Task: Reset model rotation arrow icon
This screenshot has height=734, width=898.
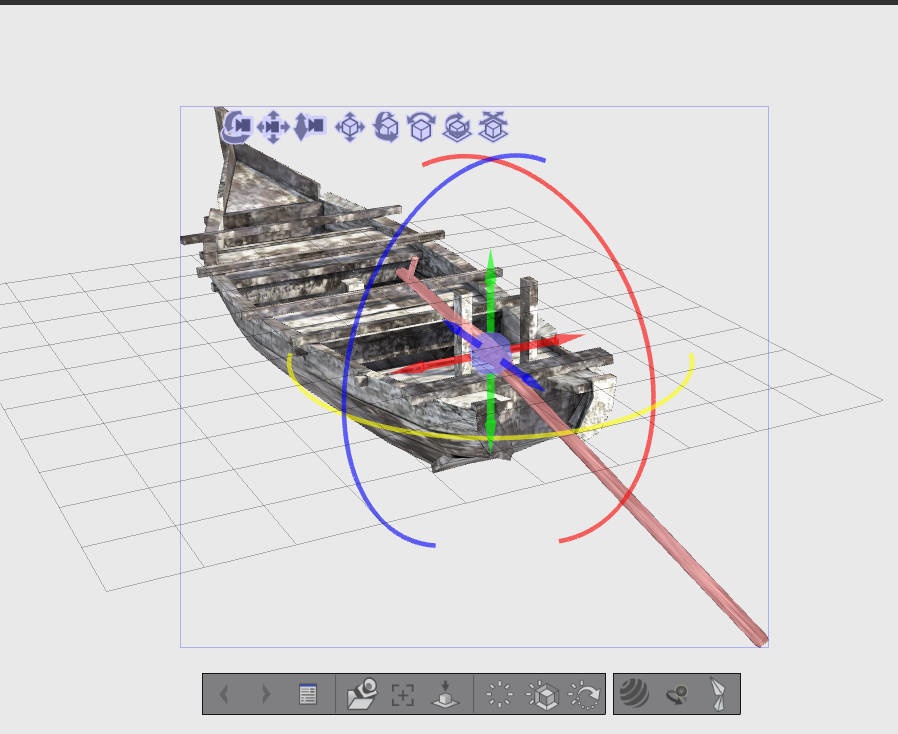Action: [584, 694]
